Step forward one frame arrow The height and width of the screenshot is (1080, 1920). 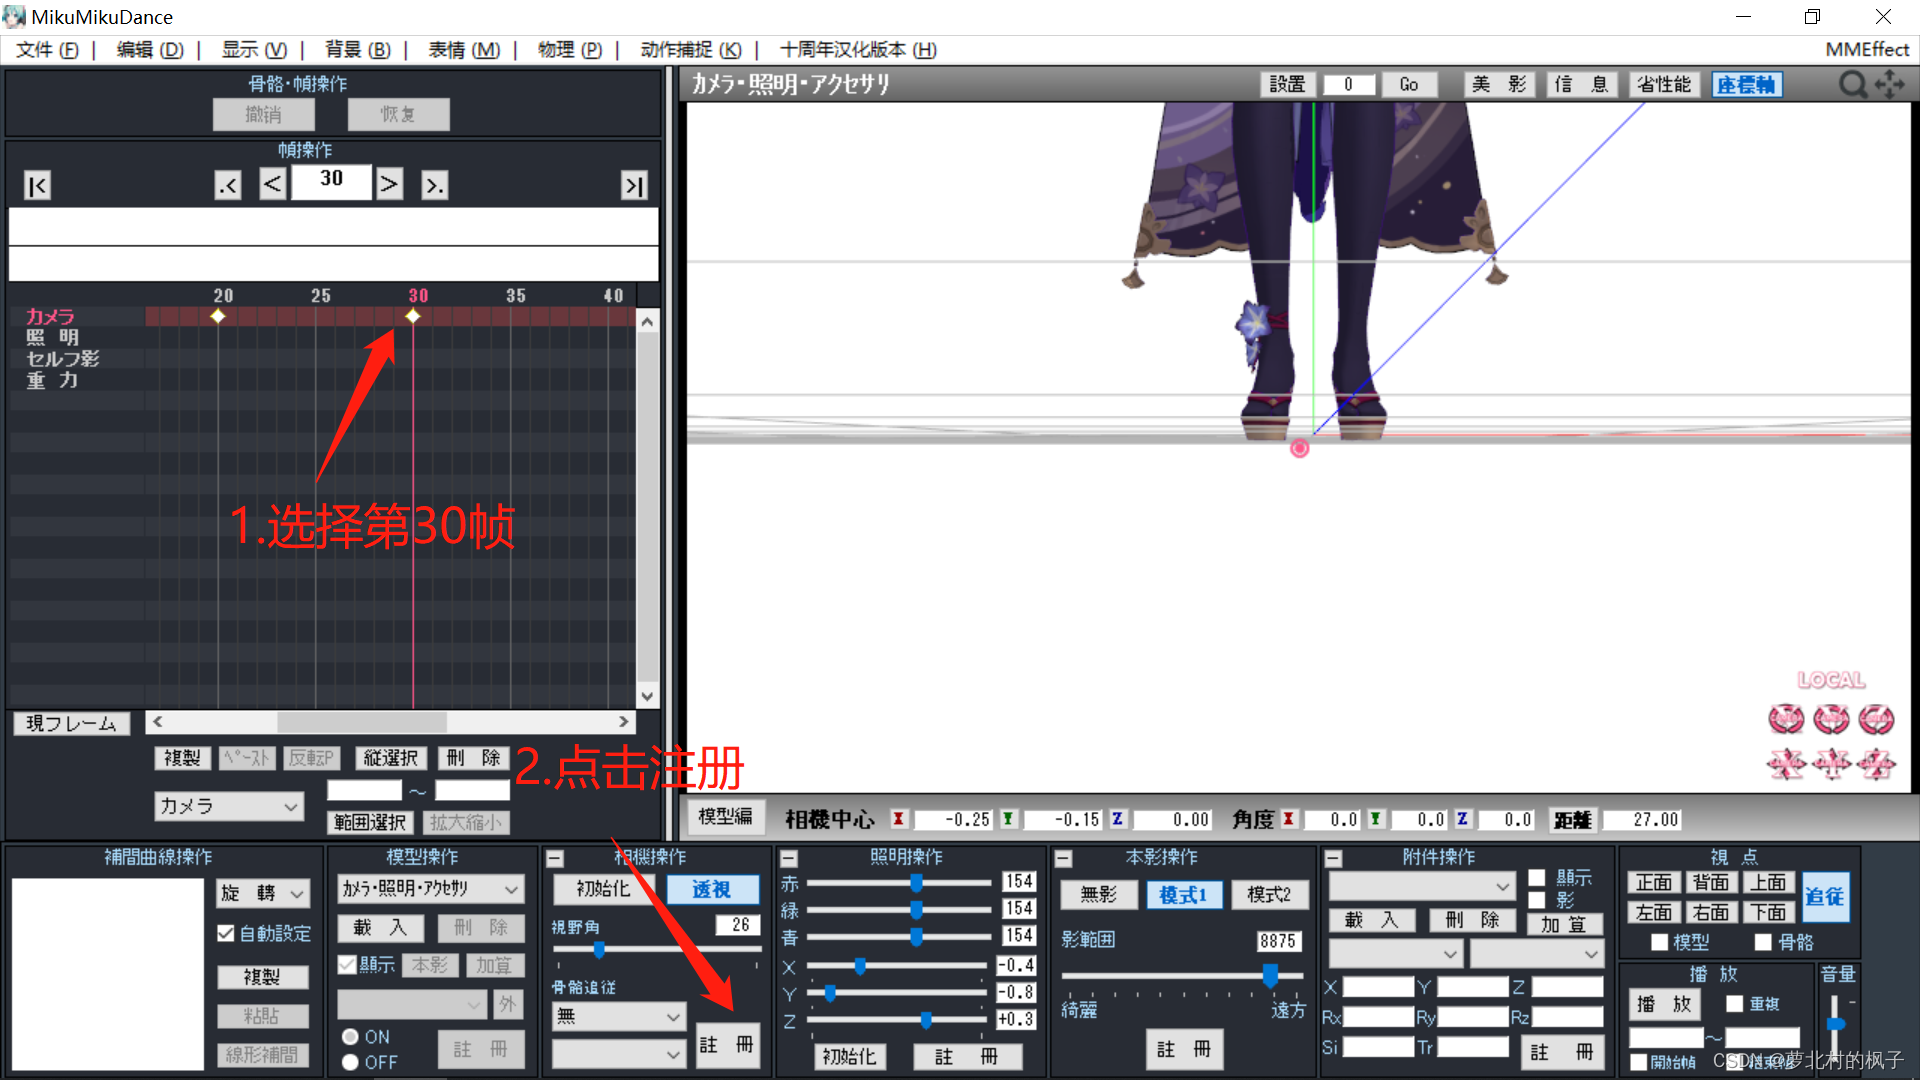tap(389, 184)
